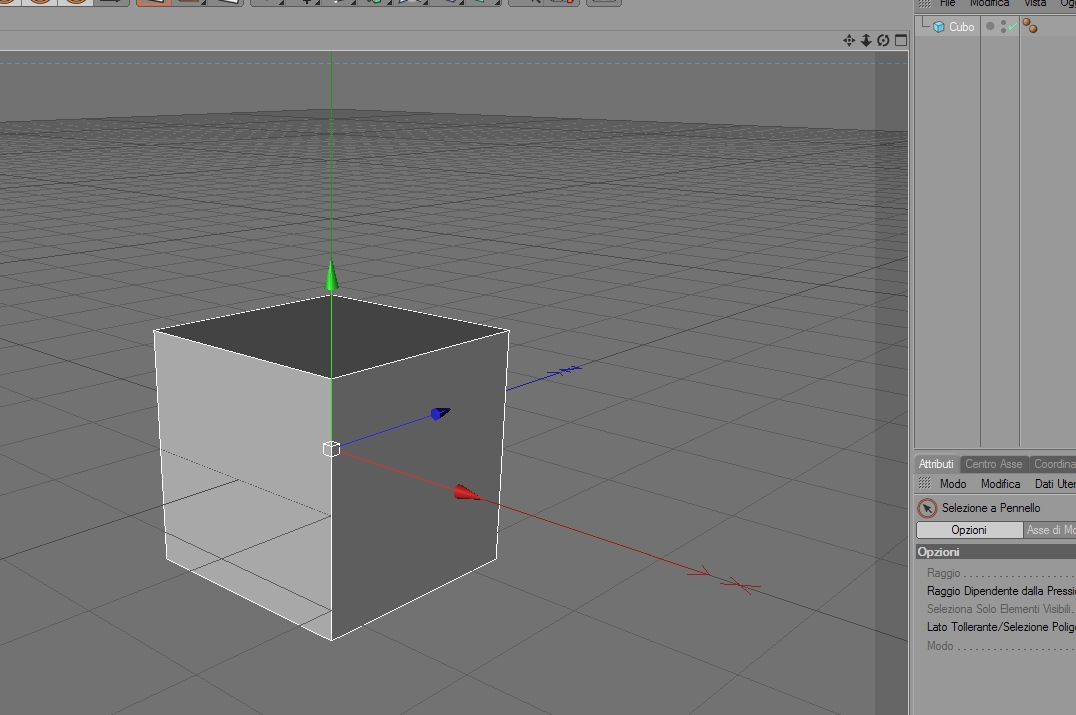Click the red X-axis arrow handle
Viewport: 1076px width, 715px height.
coord(468,491)
